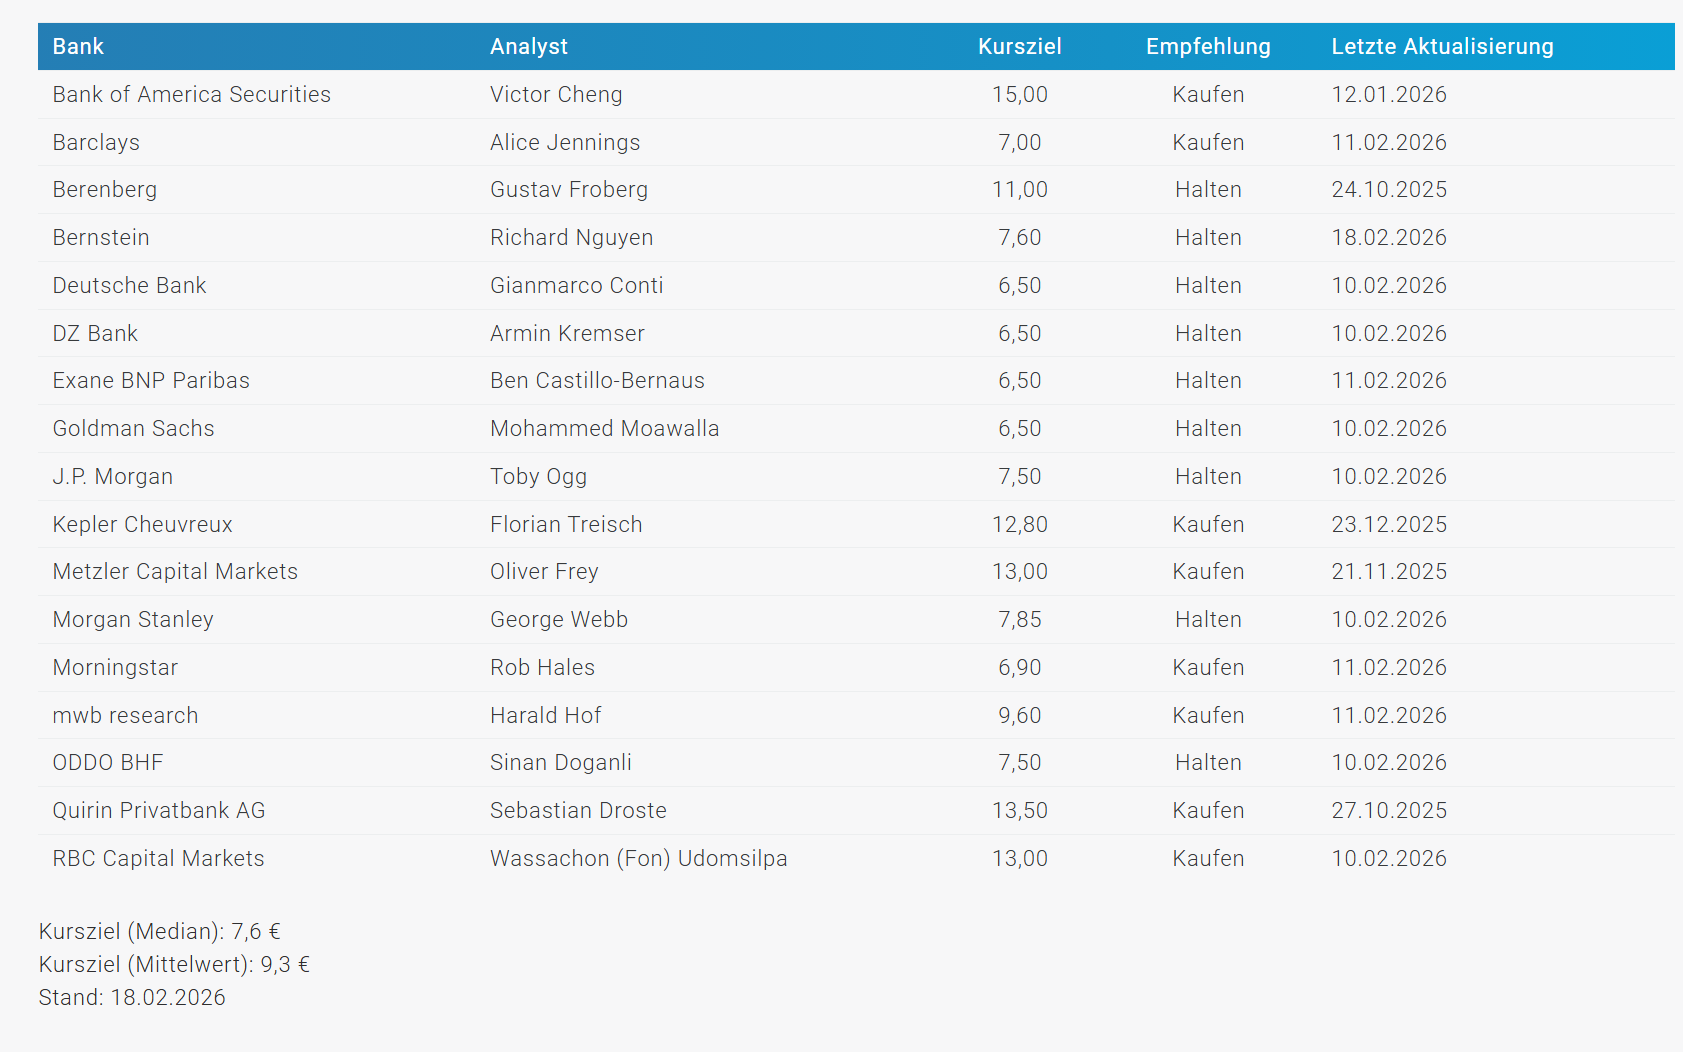1683x1052 pixels.
Task: Click the Kaufen recommendation in RBC Capital Markets row
Action: [1208, 859]
